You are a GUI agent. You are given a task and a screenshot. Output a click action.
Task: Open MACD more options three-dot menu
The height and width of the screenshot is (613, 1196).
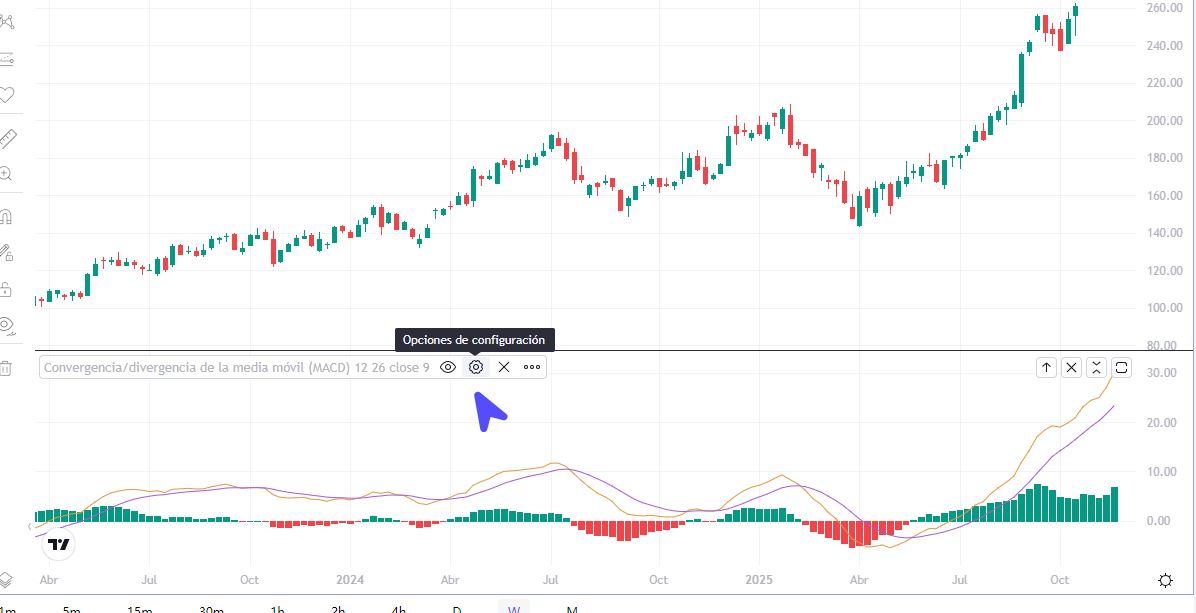coord(532,367)
